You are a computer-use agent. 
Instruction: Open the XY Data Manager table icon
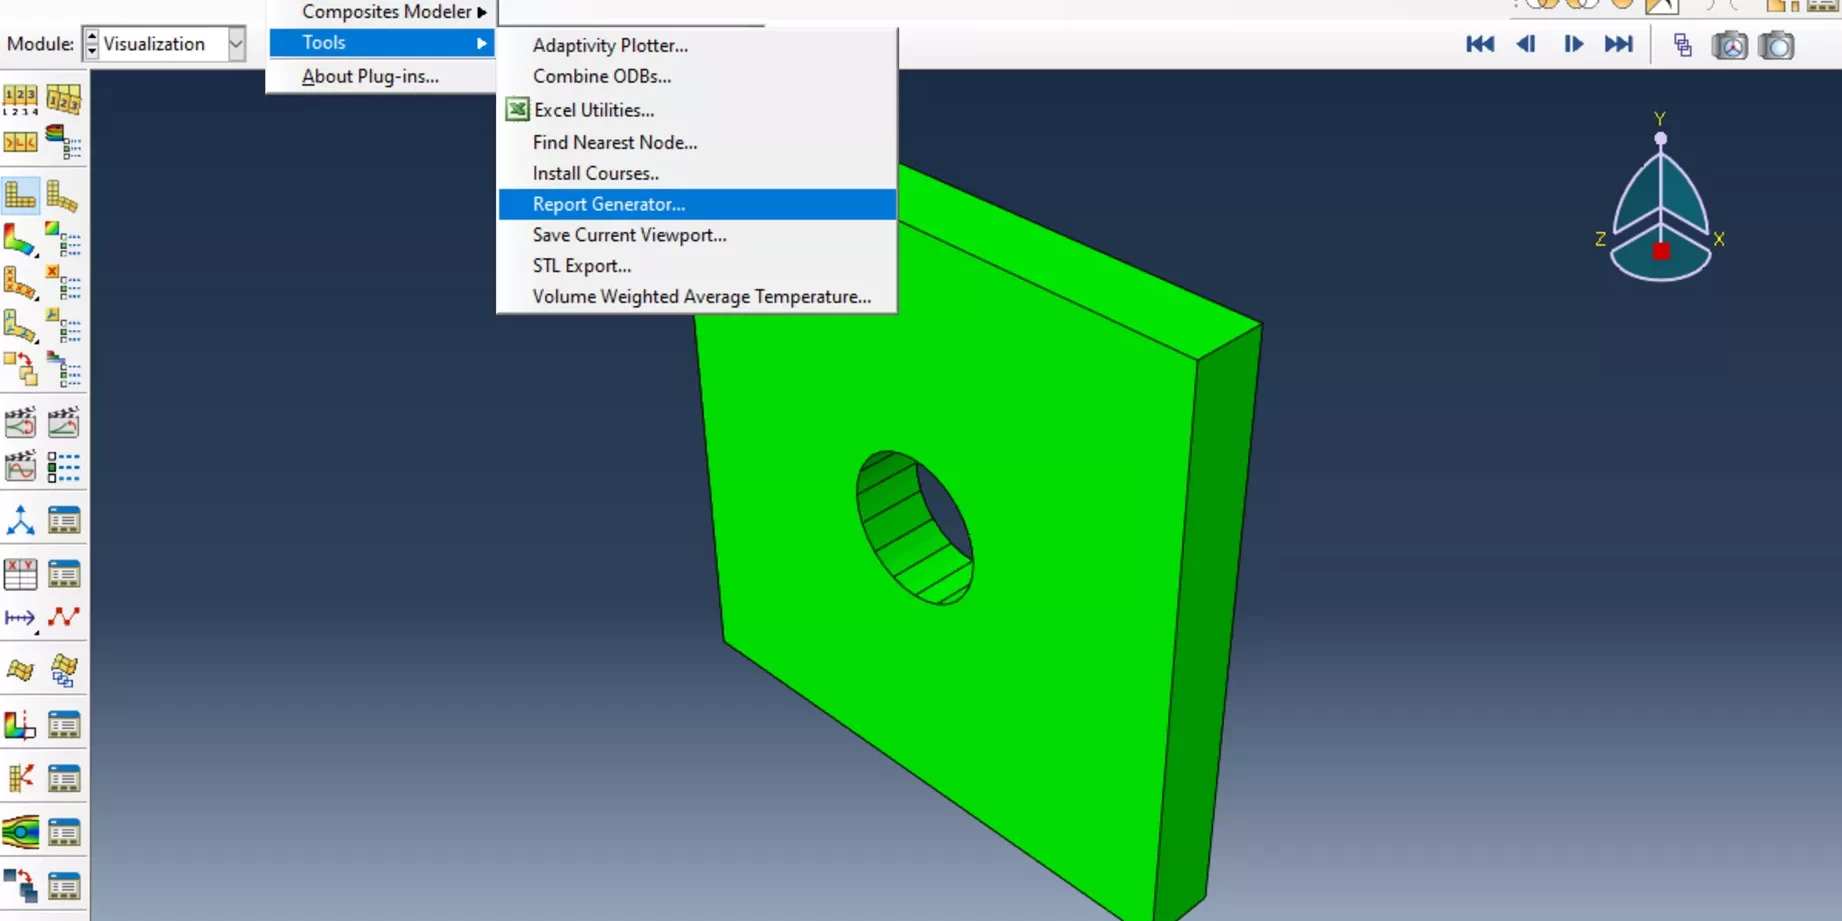tap(64, 574)
